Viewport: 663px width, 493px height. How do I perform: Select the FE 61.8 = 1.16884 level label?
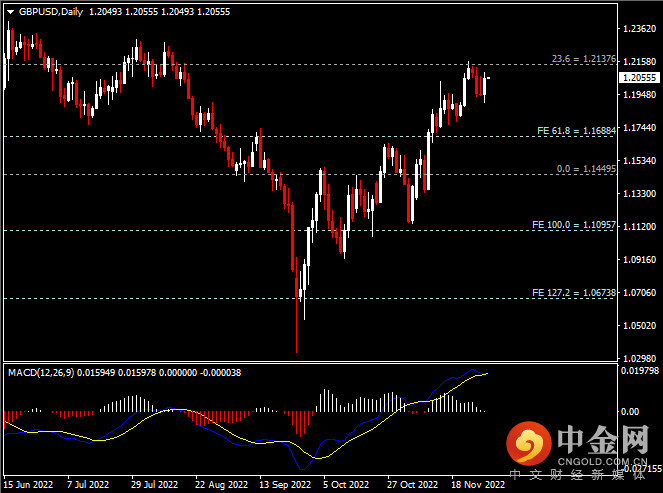pos(575,130)
